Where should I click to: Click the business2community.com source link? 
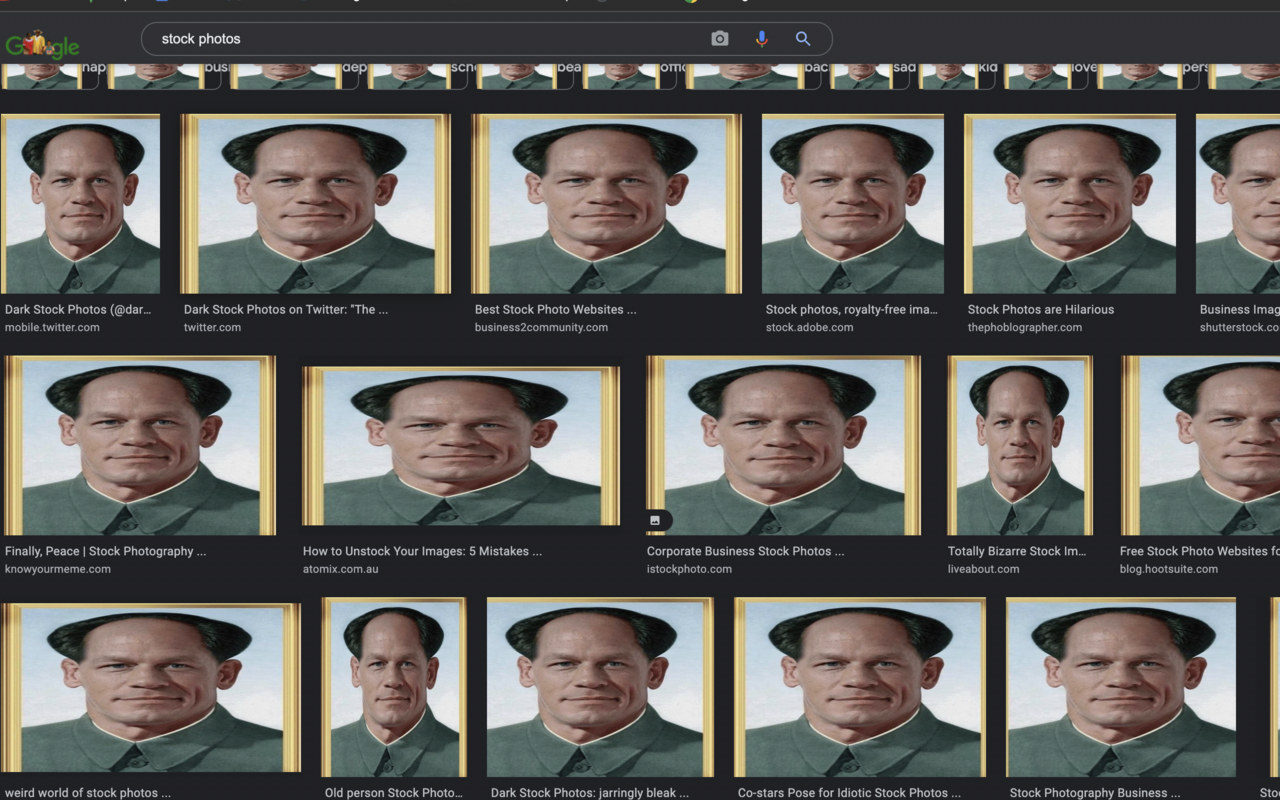coord(540,327)
